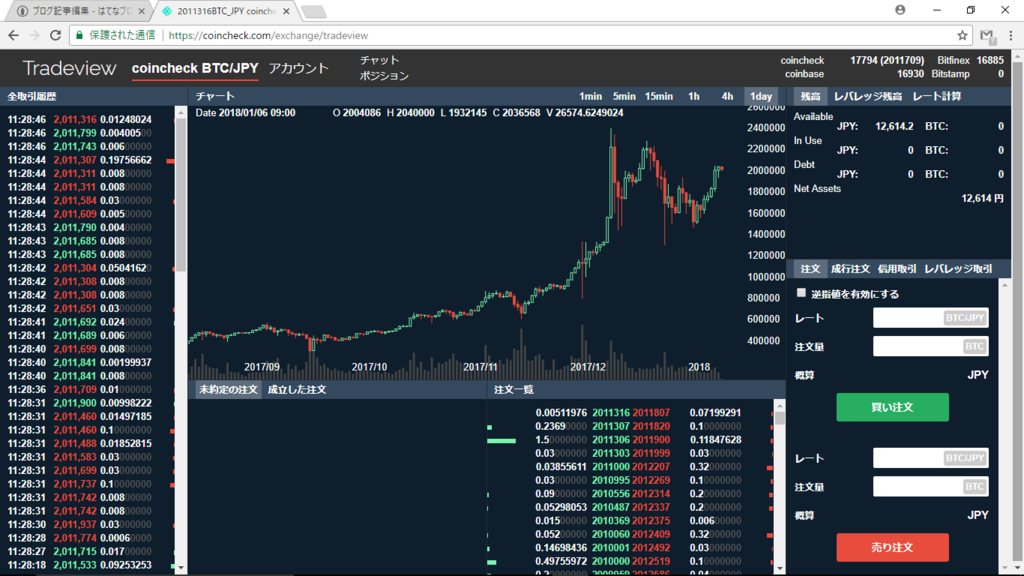Switch to レバレッジ取引 tab
This screenshot has height=576, width=1024.
(x=958, y=268)
